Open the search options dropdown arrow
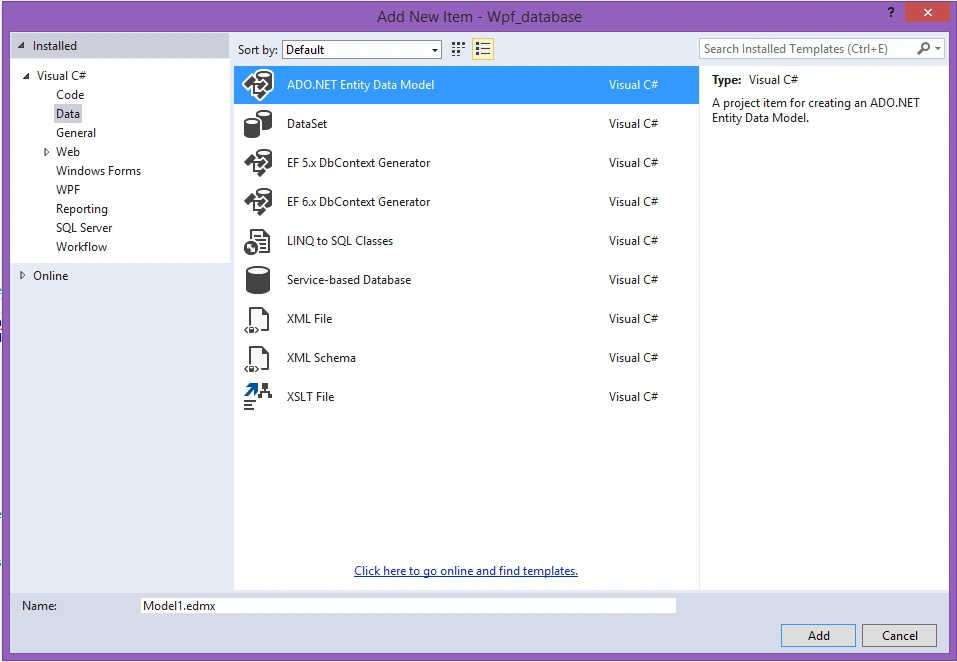This screenshot has height=662, width=957. [x=938, y=48]
